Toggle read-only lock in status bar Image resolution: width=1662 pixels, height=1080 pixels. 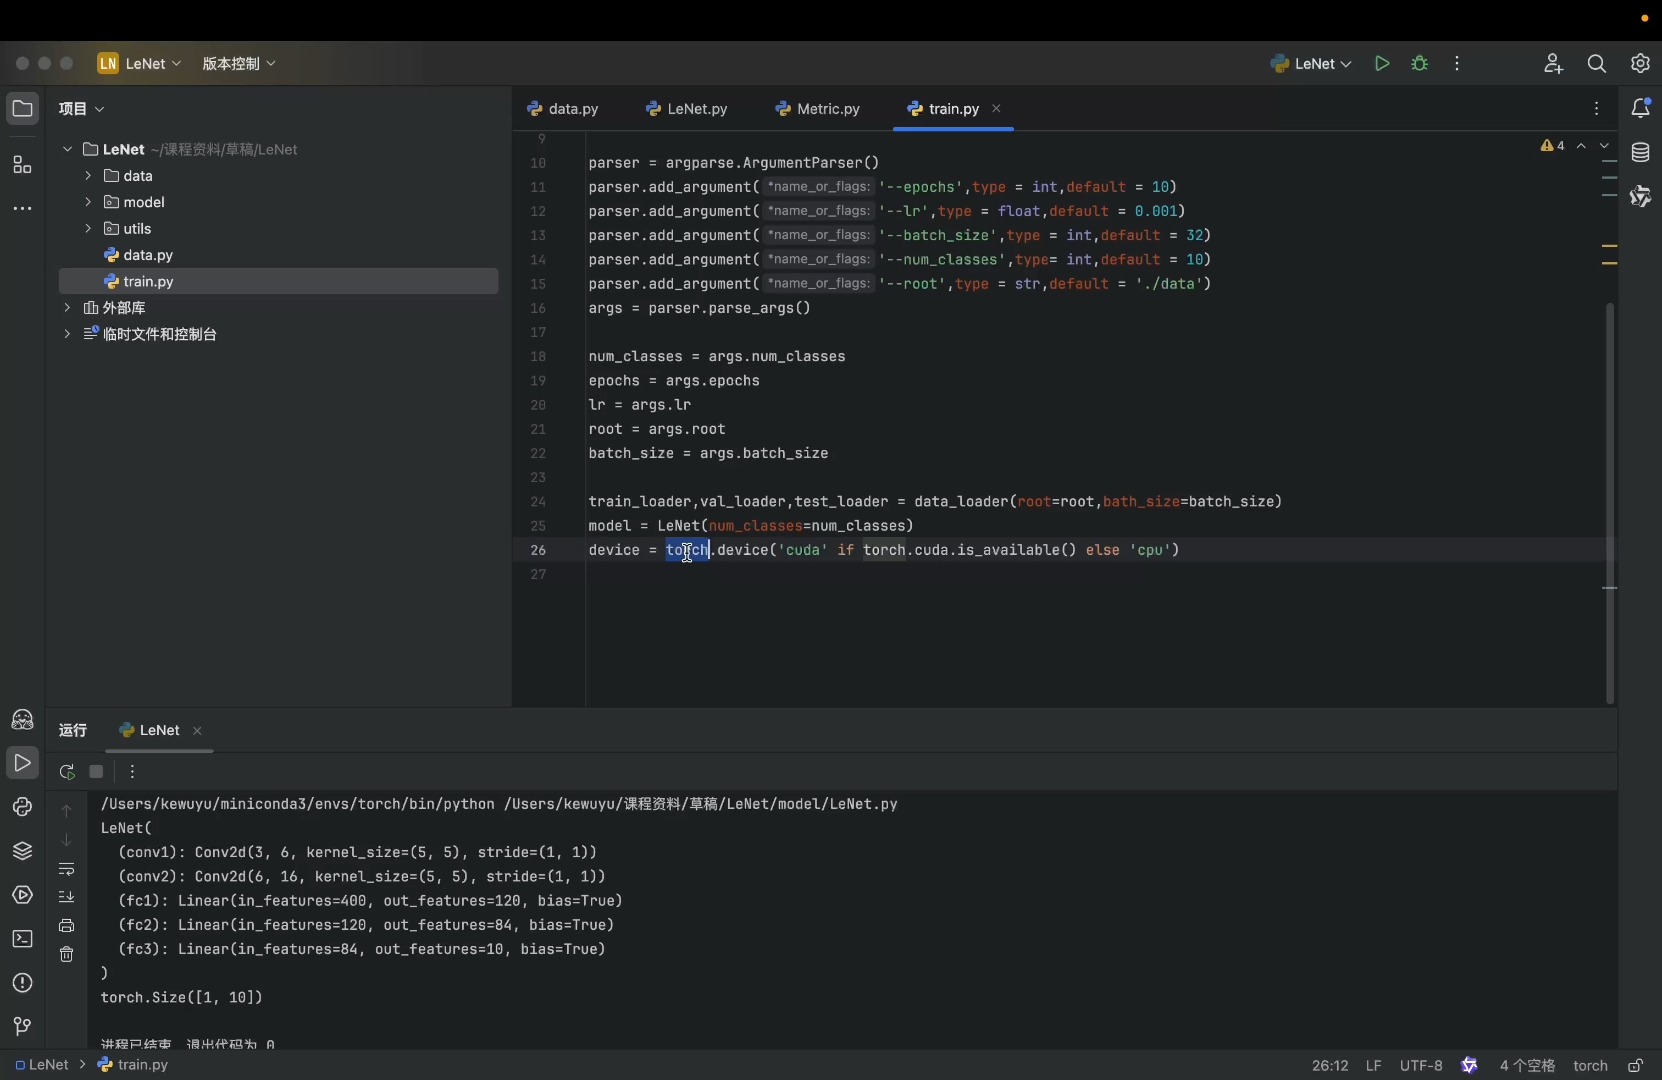coord(1635,1065)
